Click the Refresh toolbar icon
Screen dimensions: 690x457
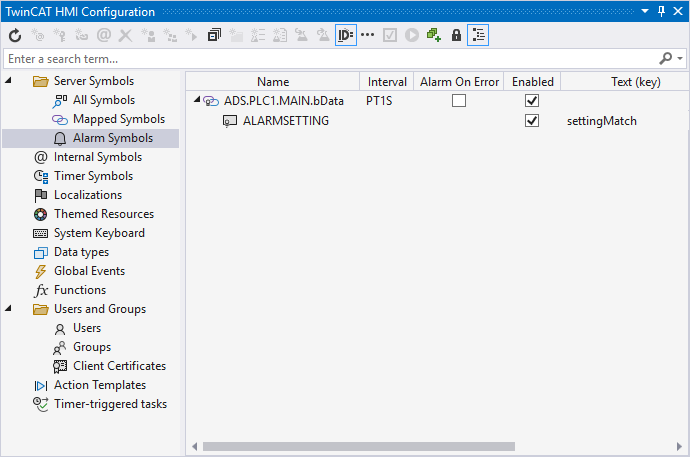point(15,35)
